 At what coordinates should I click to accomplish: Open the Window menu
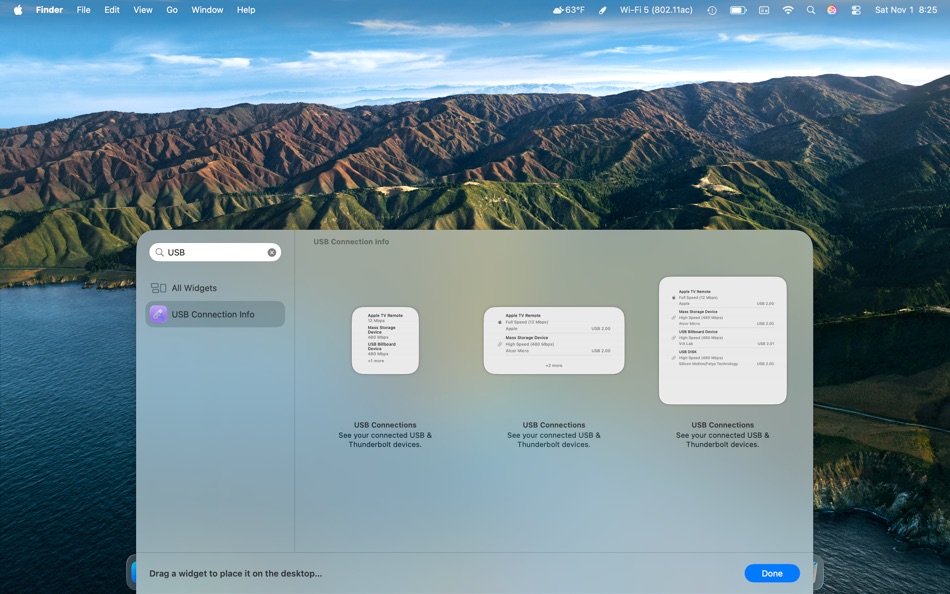click(x=207, y=9)
